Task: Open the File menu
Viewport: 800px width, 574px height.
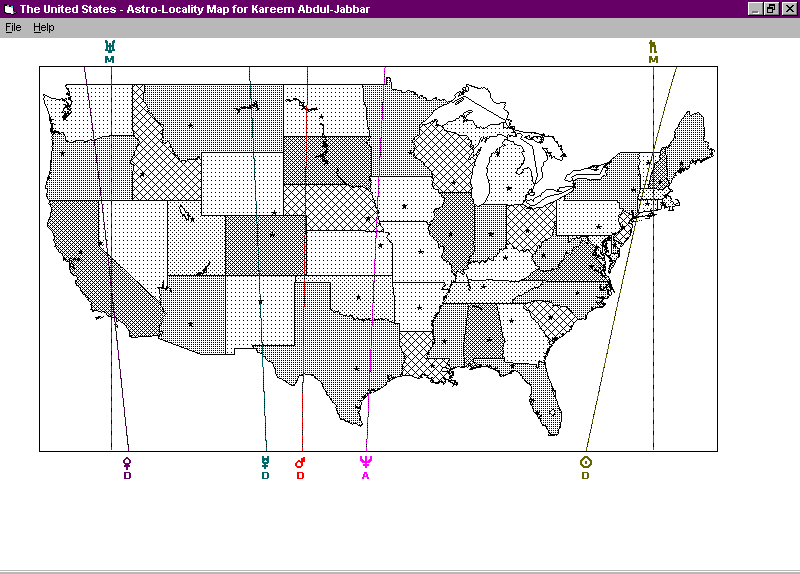Action: 13,28
